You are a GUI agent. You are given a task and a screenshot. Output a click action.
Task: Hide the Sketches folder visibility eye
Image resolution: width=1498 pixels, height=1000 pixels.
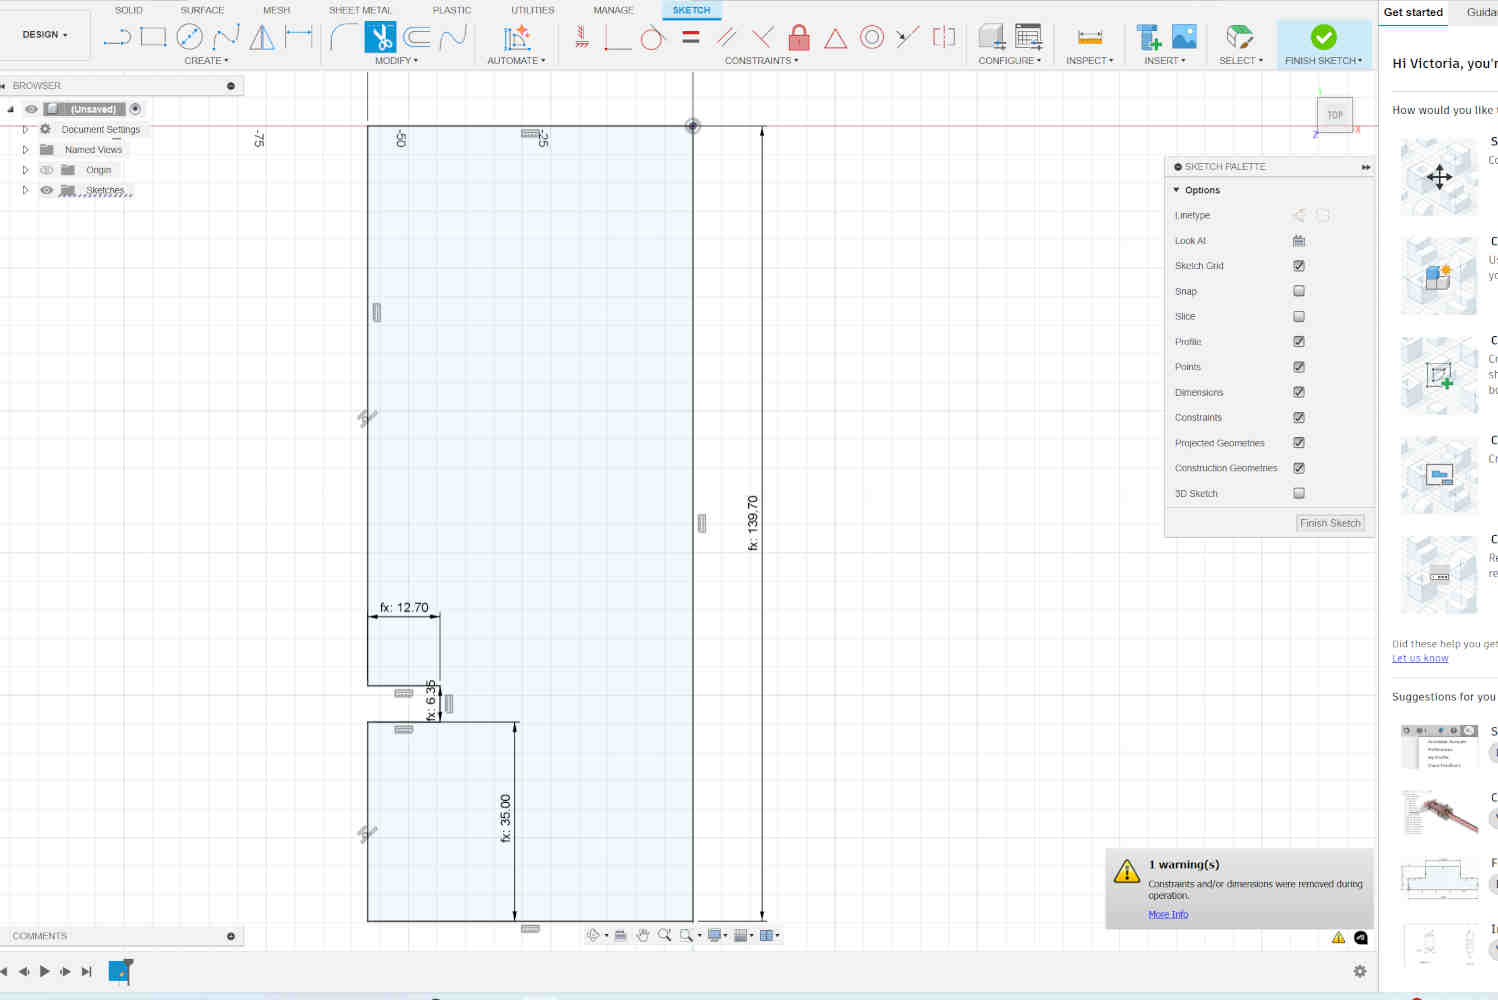(x=46, y=190)
